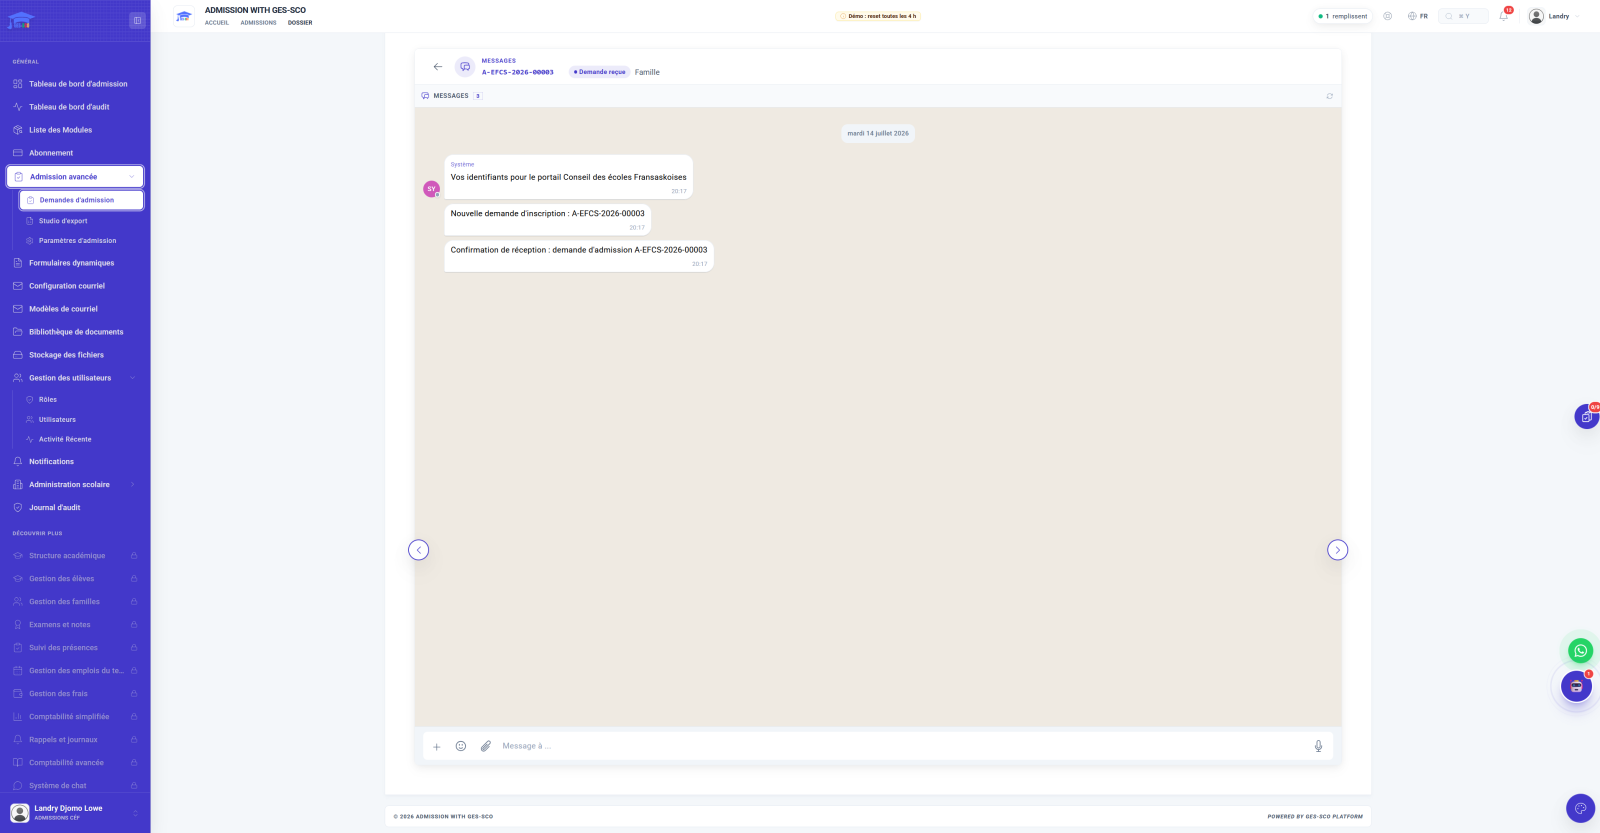Click locked Structure académique item

click(x=75, y=556)
